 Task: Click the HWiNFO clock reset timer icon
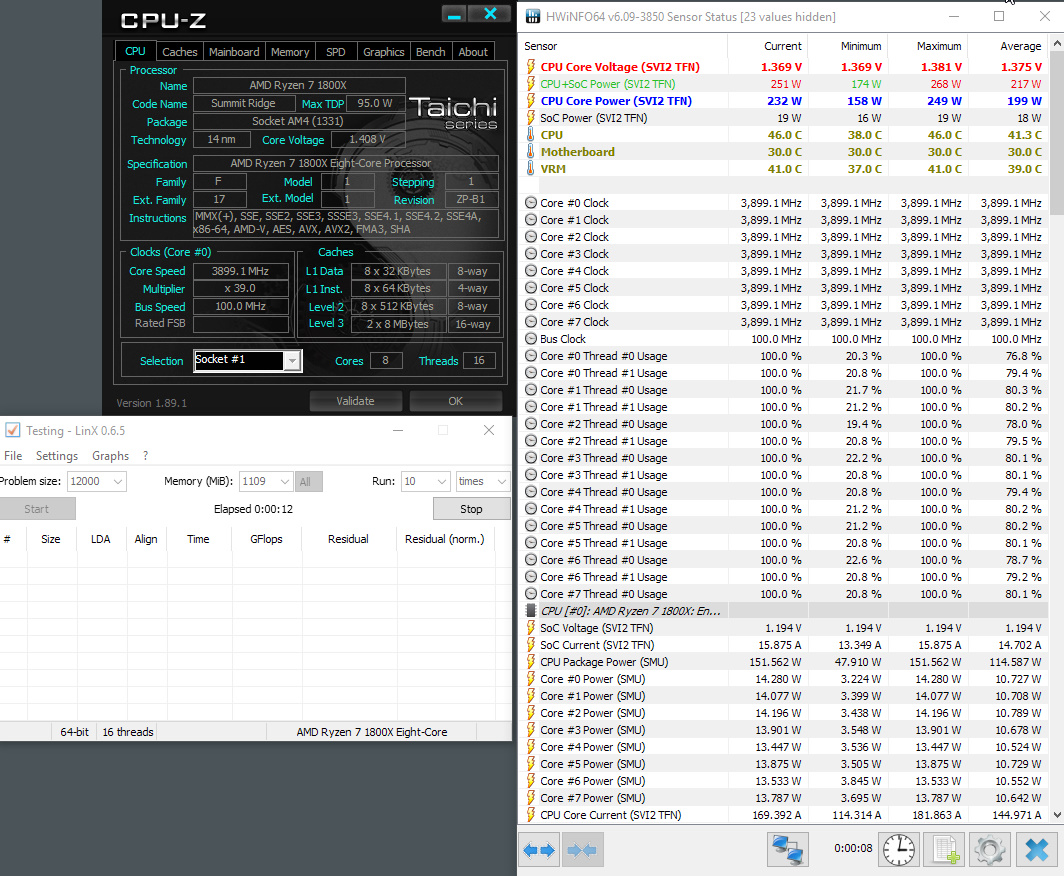tap(898, 850)
